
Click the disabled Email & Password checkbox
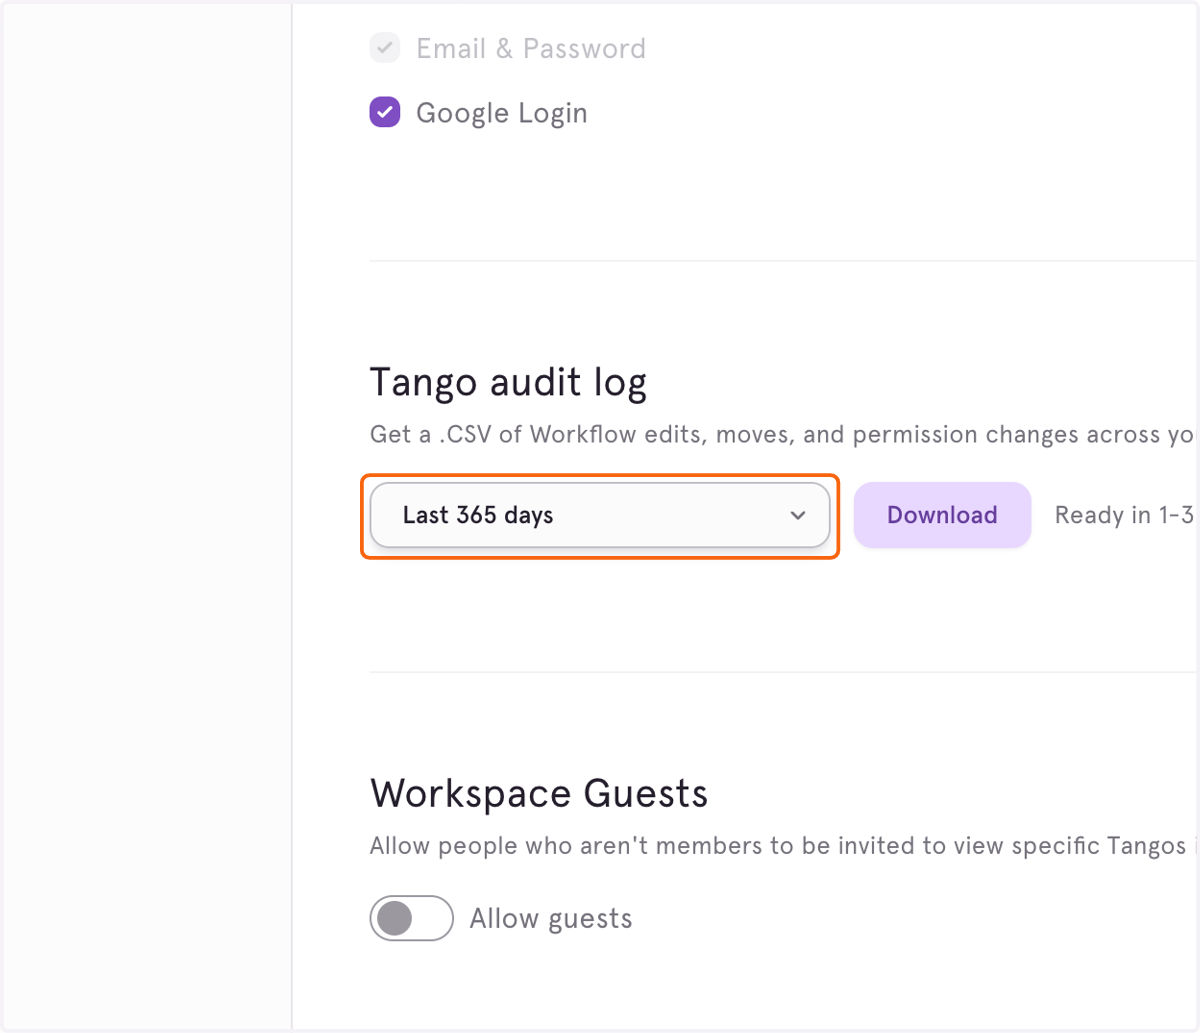(385, 48)
